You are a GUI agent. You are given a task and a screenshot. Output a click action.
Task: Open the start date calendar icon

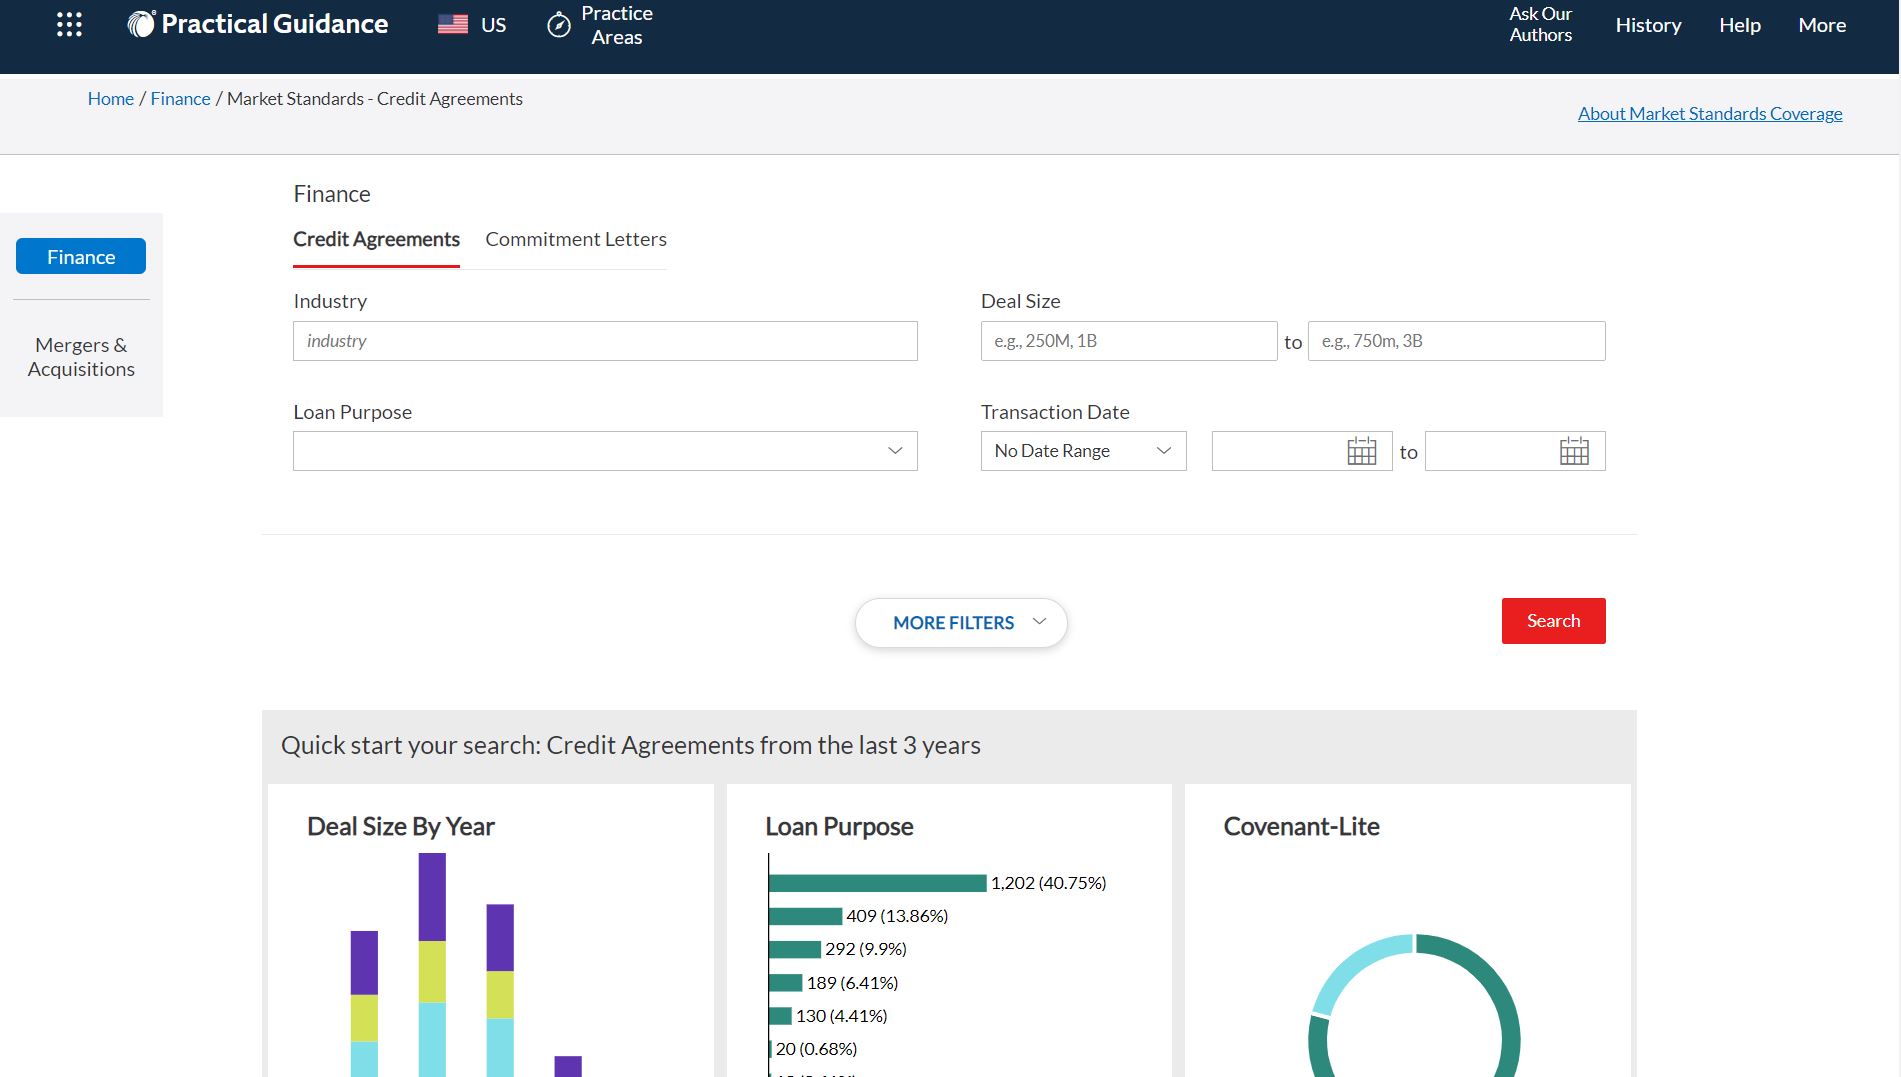(x=1361, y=451)
